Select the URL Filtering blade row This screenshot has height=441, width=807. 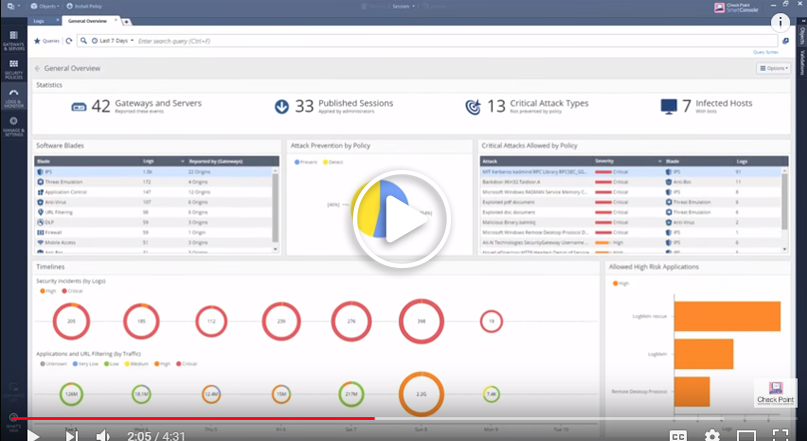[153, 212]
